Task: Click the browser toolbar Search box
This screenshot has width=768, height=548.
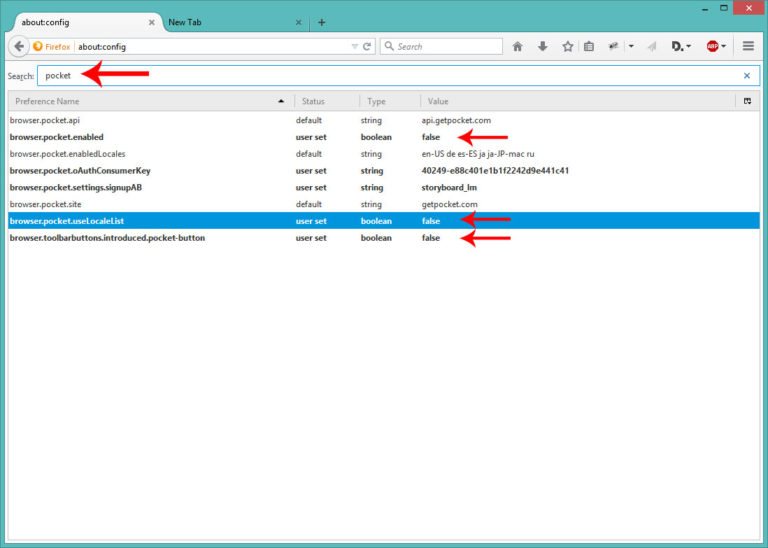Action: click(441, 47)
